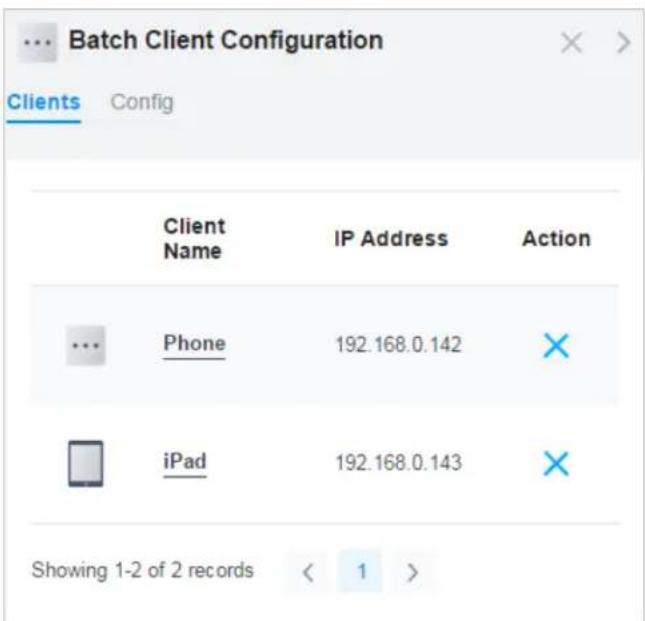Collapse the panel with the right chevron in the header
Screen dimensions: 645x621
[x=624, y=42]
